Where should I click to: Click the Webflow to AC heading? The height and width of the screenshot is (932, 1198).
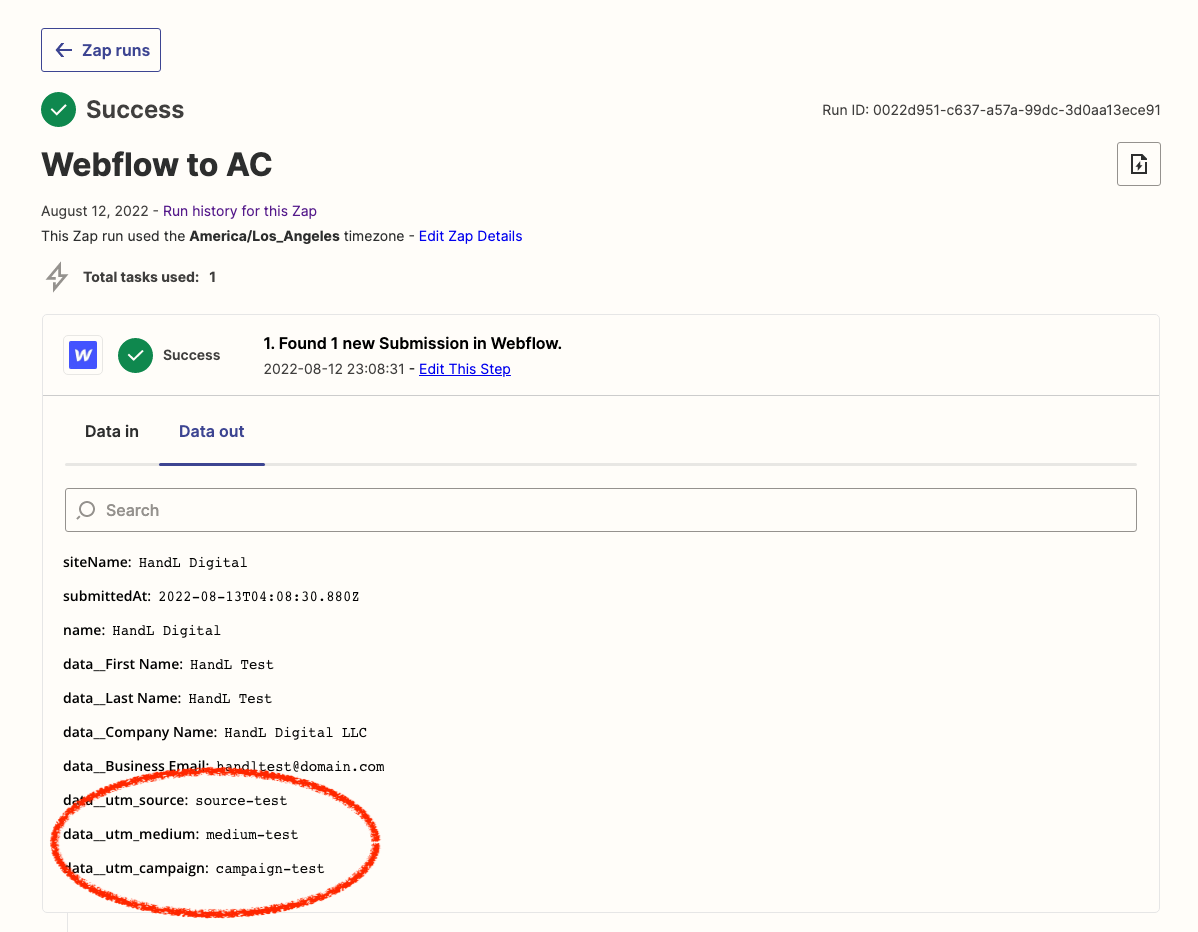tap(157, 164)
